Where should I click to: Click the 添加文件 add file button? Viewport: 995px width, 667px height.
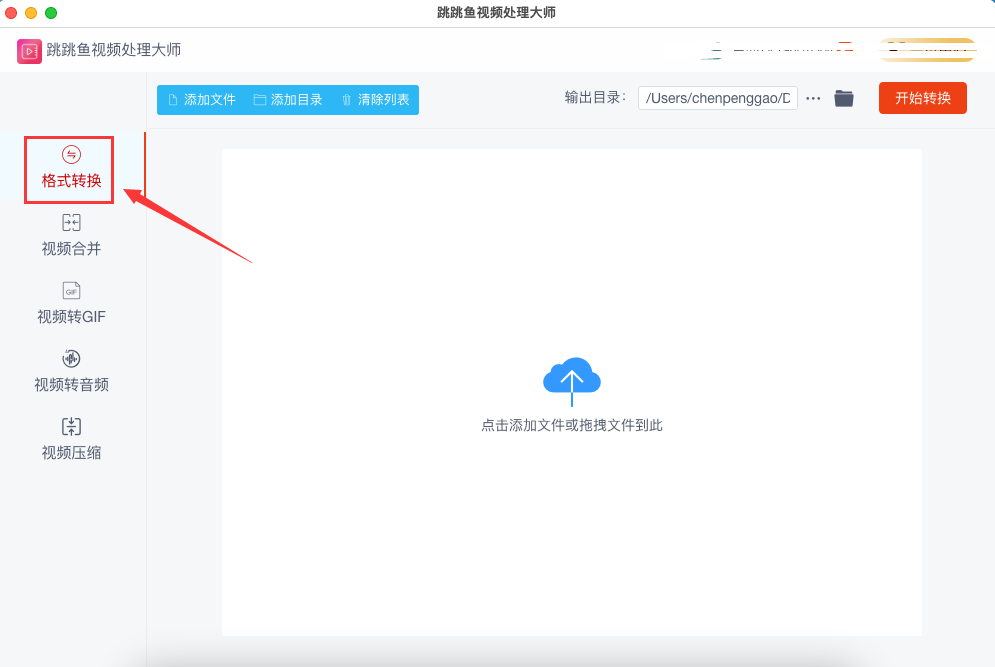pyautogui.click(x=202, y=100)
